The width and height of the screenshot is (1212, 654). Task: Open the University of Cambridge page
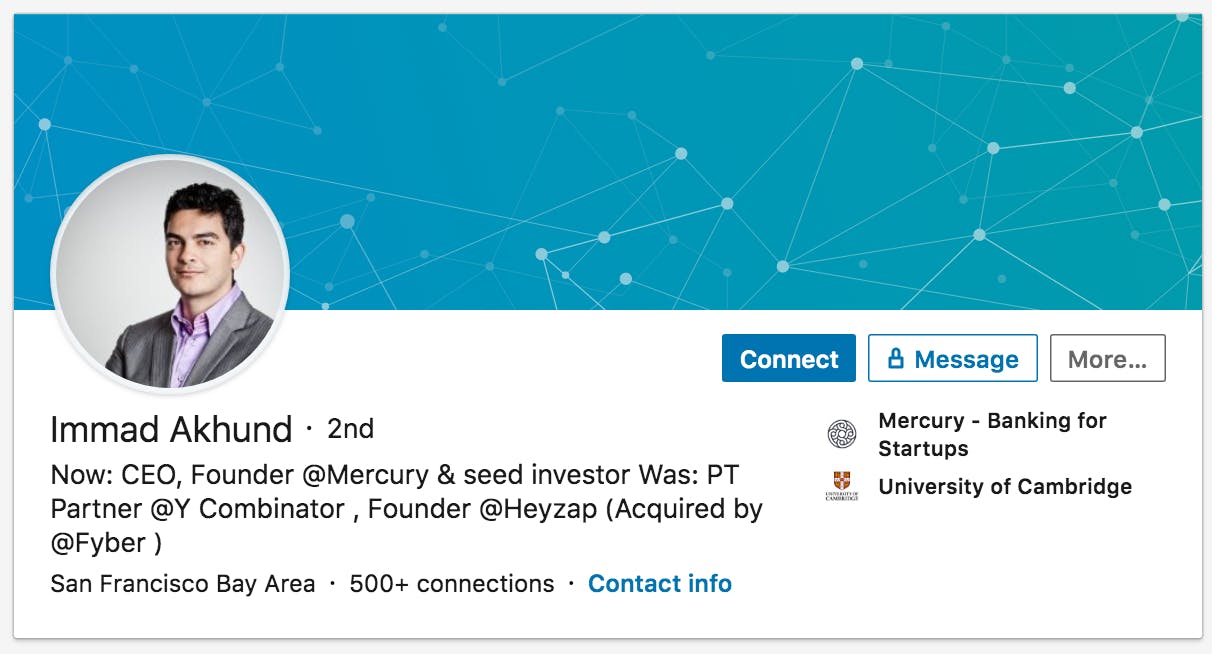click(1005, 487)
